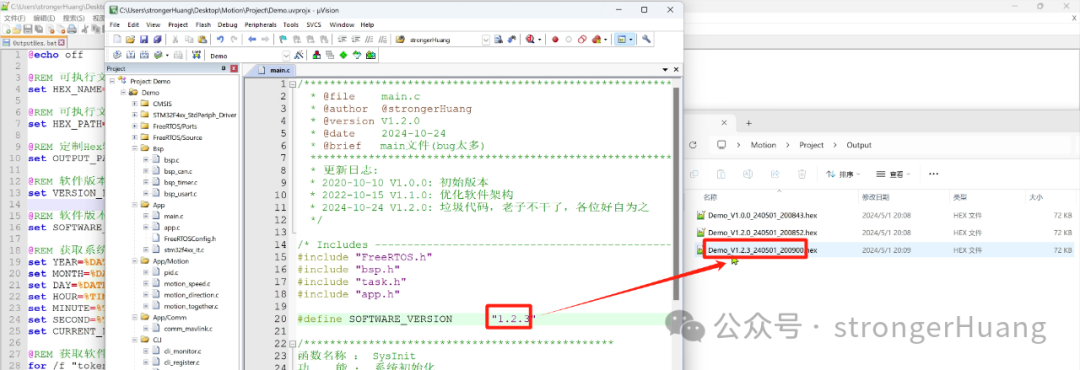Expand STM32F4xx_StdPeriph_Driver group
This screenshot has height=370, width=1080.
134,115
